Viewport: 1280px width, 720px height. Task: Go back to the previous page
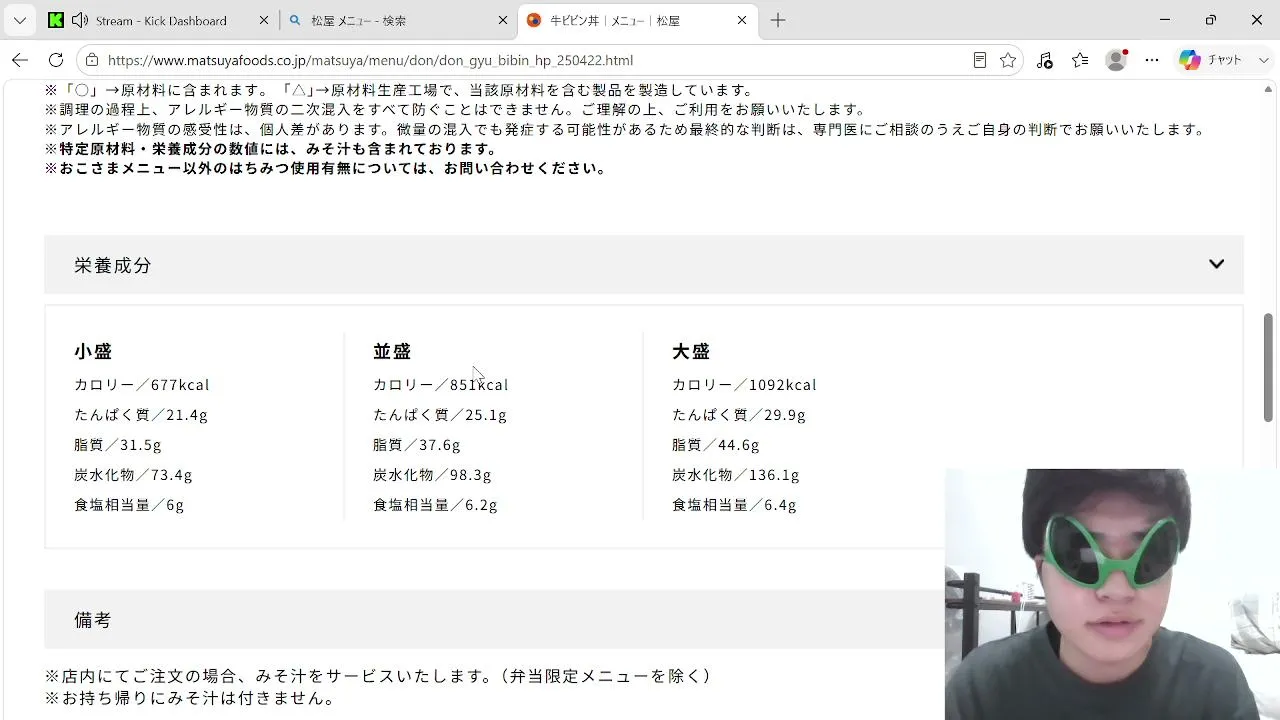(20, 60)
